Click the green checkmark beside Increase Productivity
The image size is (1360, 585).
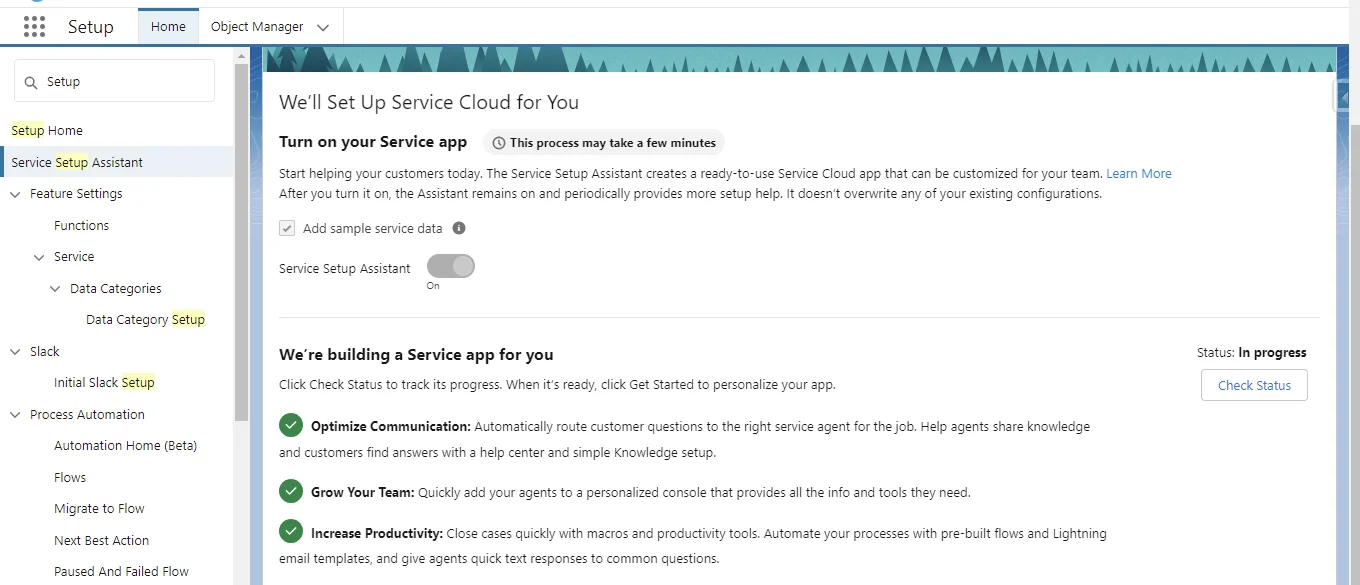[x=290, y=531]
